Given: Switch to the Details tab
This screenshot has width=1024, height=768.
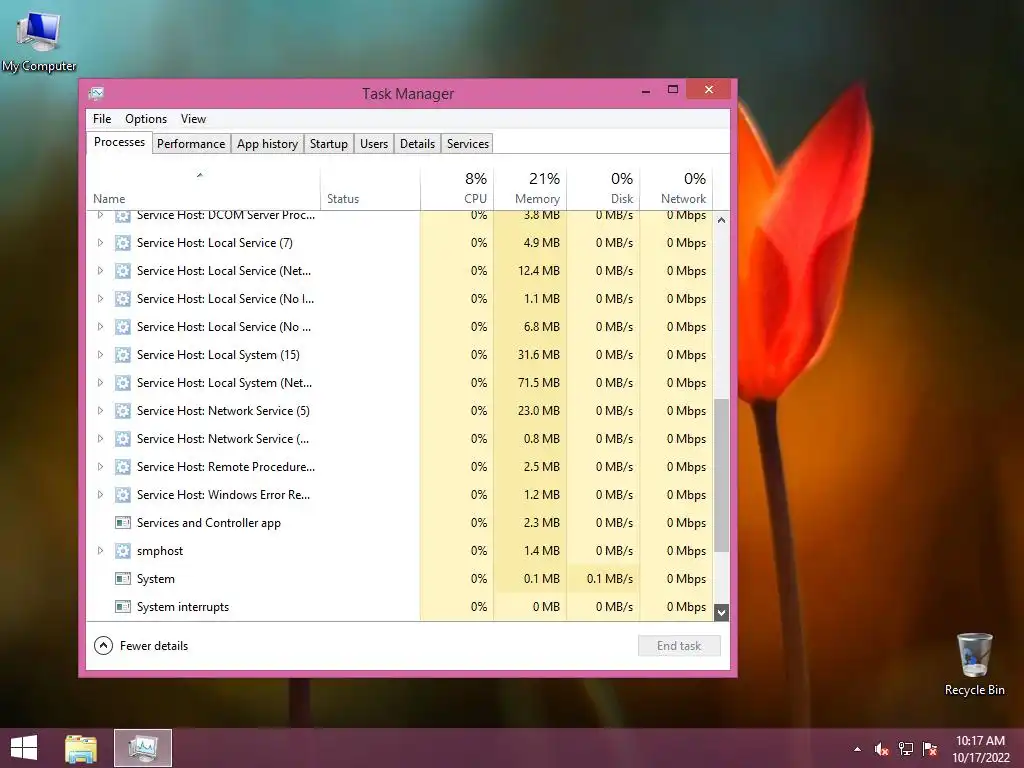Looking at the screenshot, I should point(417,144).
